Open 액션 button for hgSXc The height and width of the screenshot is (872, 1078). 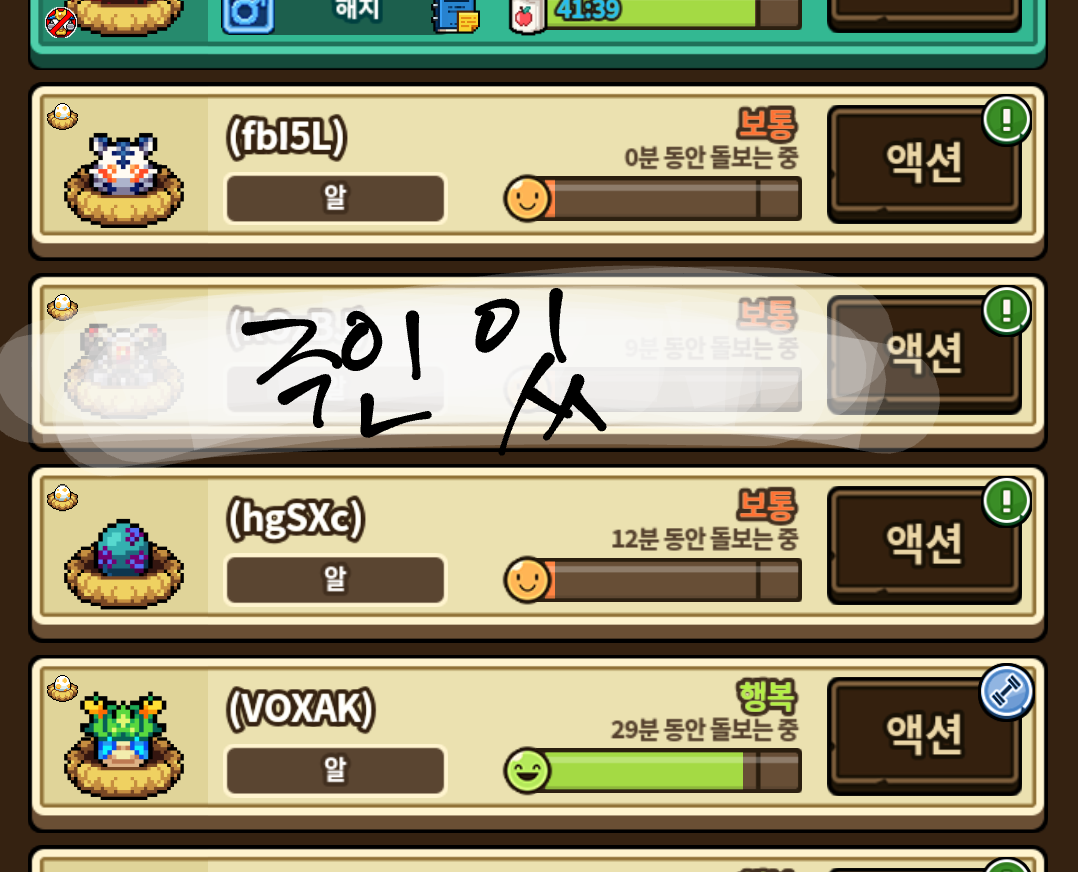[924, 545]
